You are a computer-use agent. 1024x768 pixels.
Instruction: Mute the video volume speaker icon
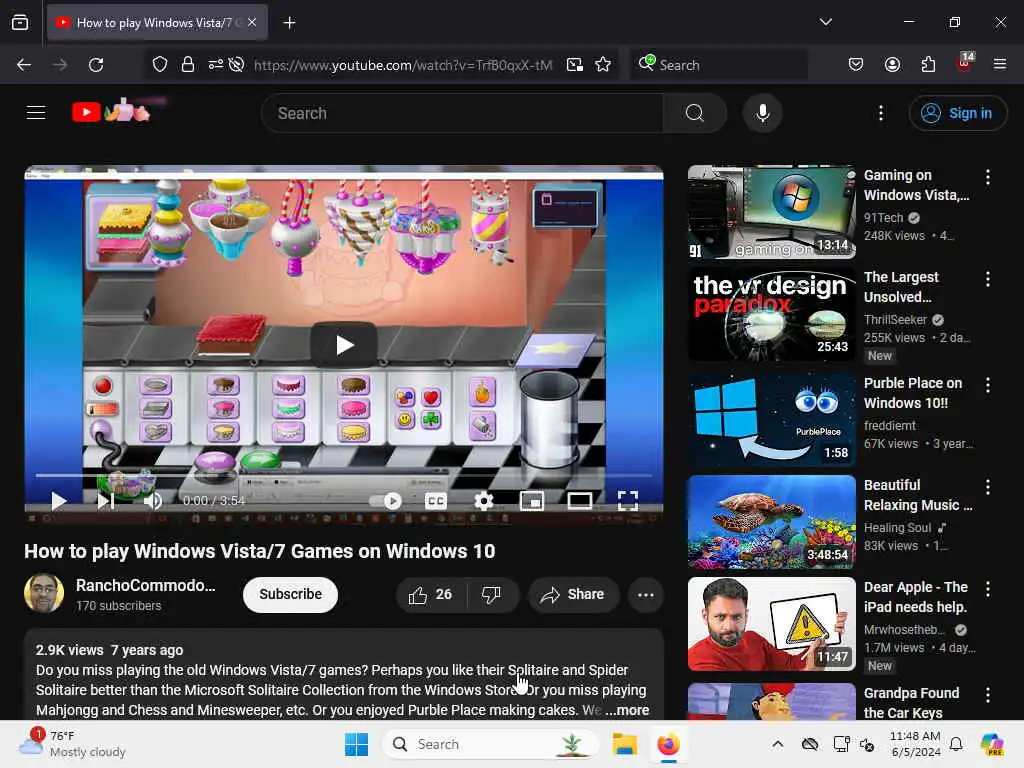coord(152,501)
